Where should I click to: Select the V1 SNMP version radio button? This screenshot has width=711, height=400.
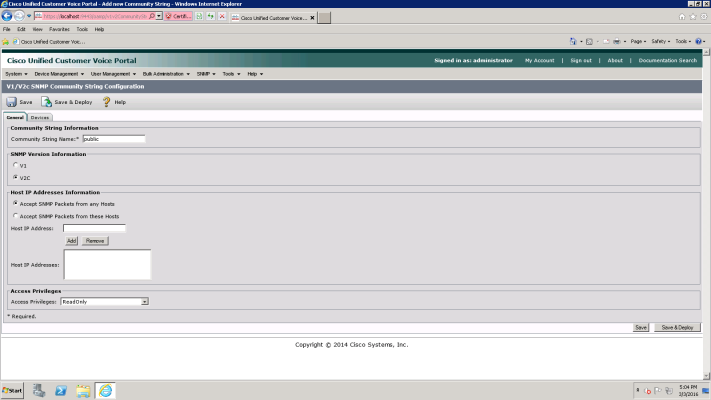[x=15, y=165]
